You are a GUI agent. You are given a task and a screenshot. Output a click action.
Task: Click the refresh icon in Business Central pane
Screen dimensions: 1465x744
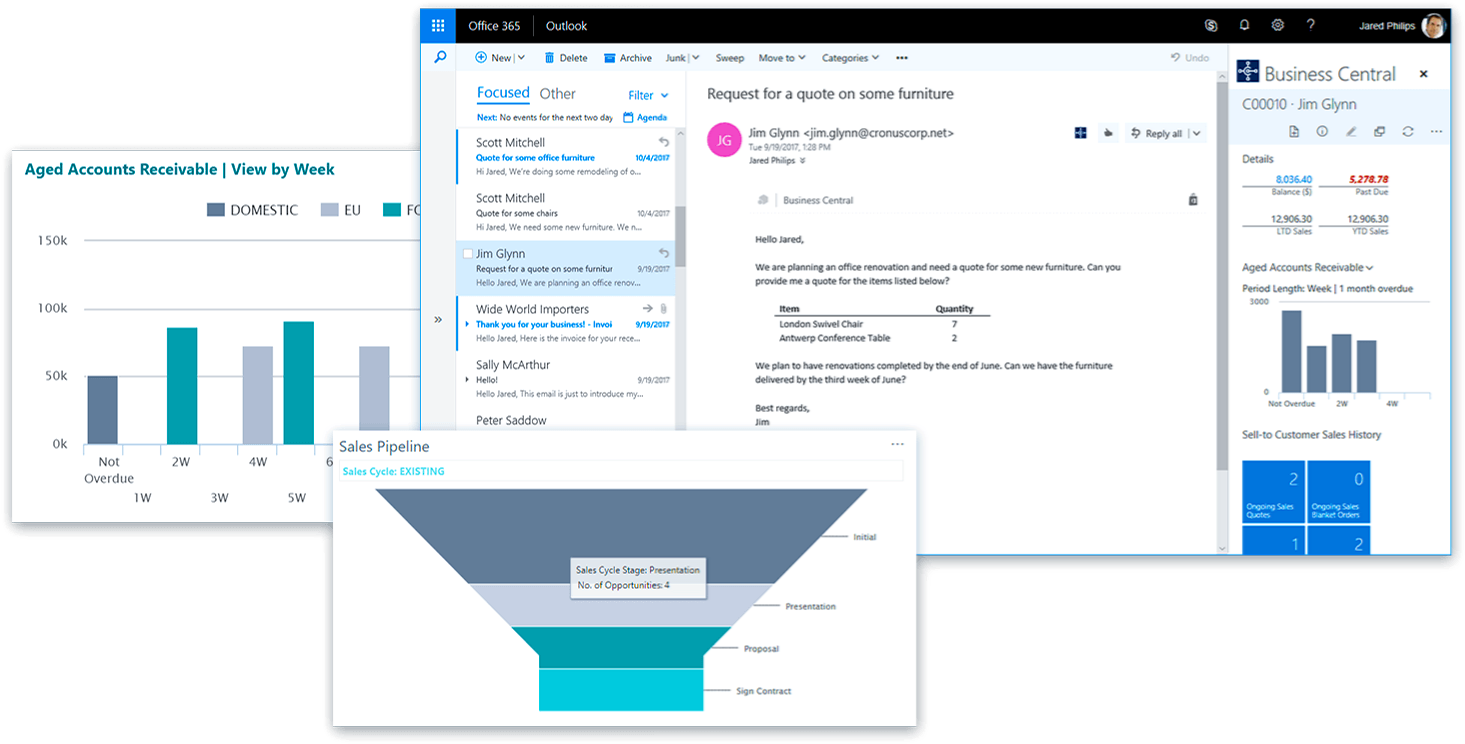[1408, 131]
